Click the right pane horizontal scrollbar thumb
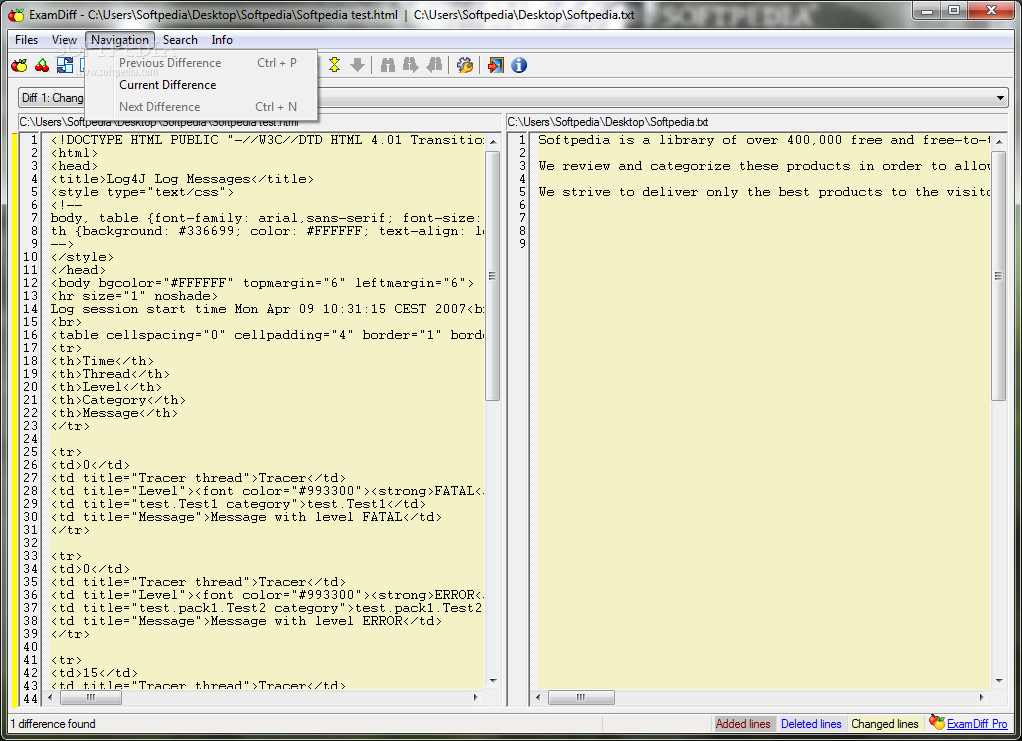Image resolution: width=1022 pixels, height=741 pixels. click(581, 697)
